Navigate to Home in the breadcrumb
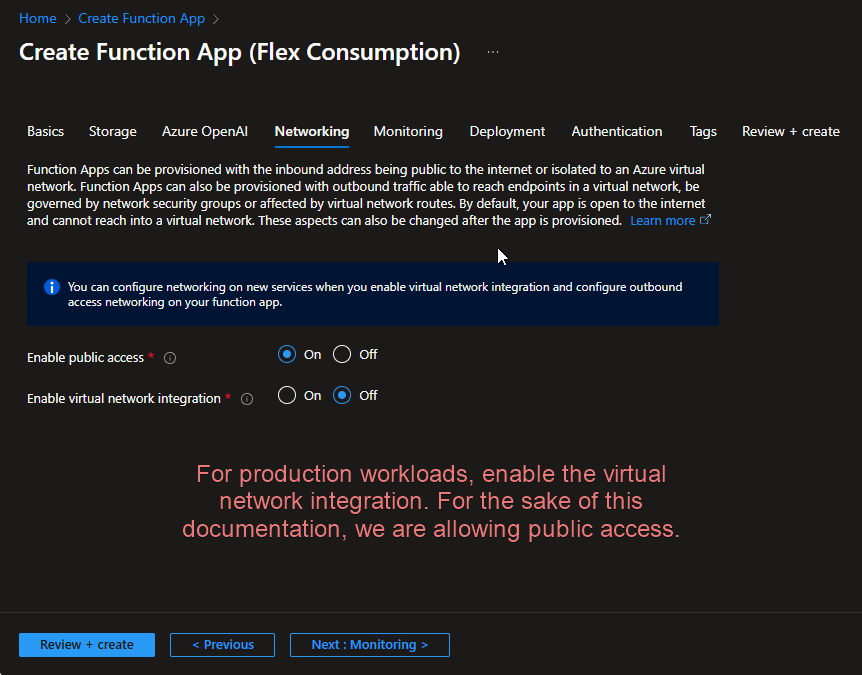 (x=38, y=18)
